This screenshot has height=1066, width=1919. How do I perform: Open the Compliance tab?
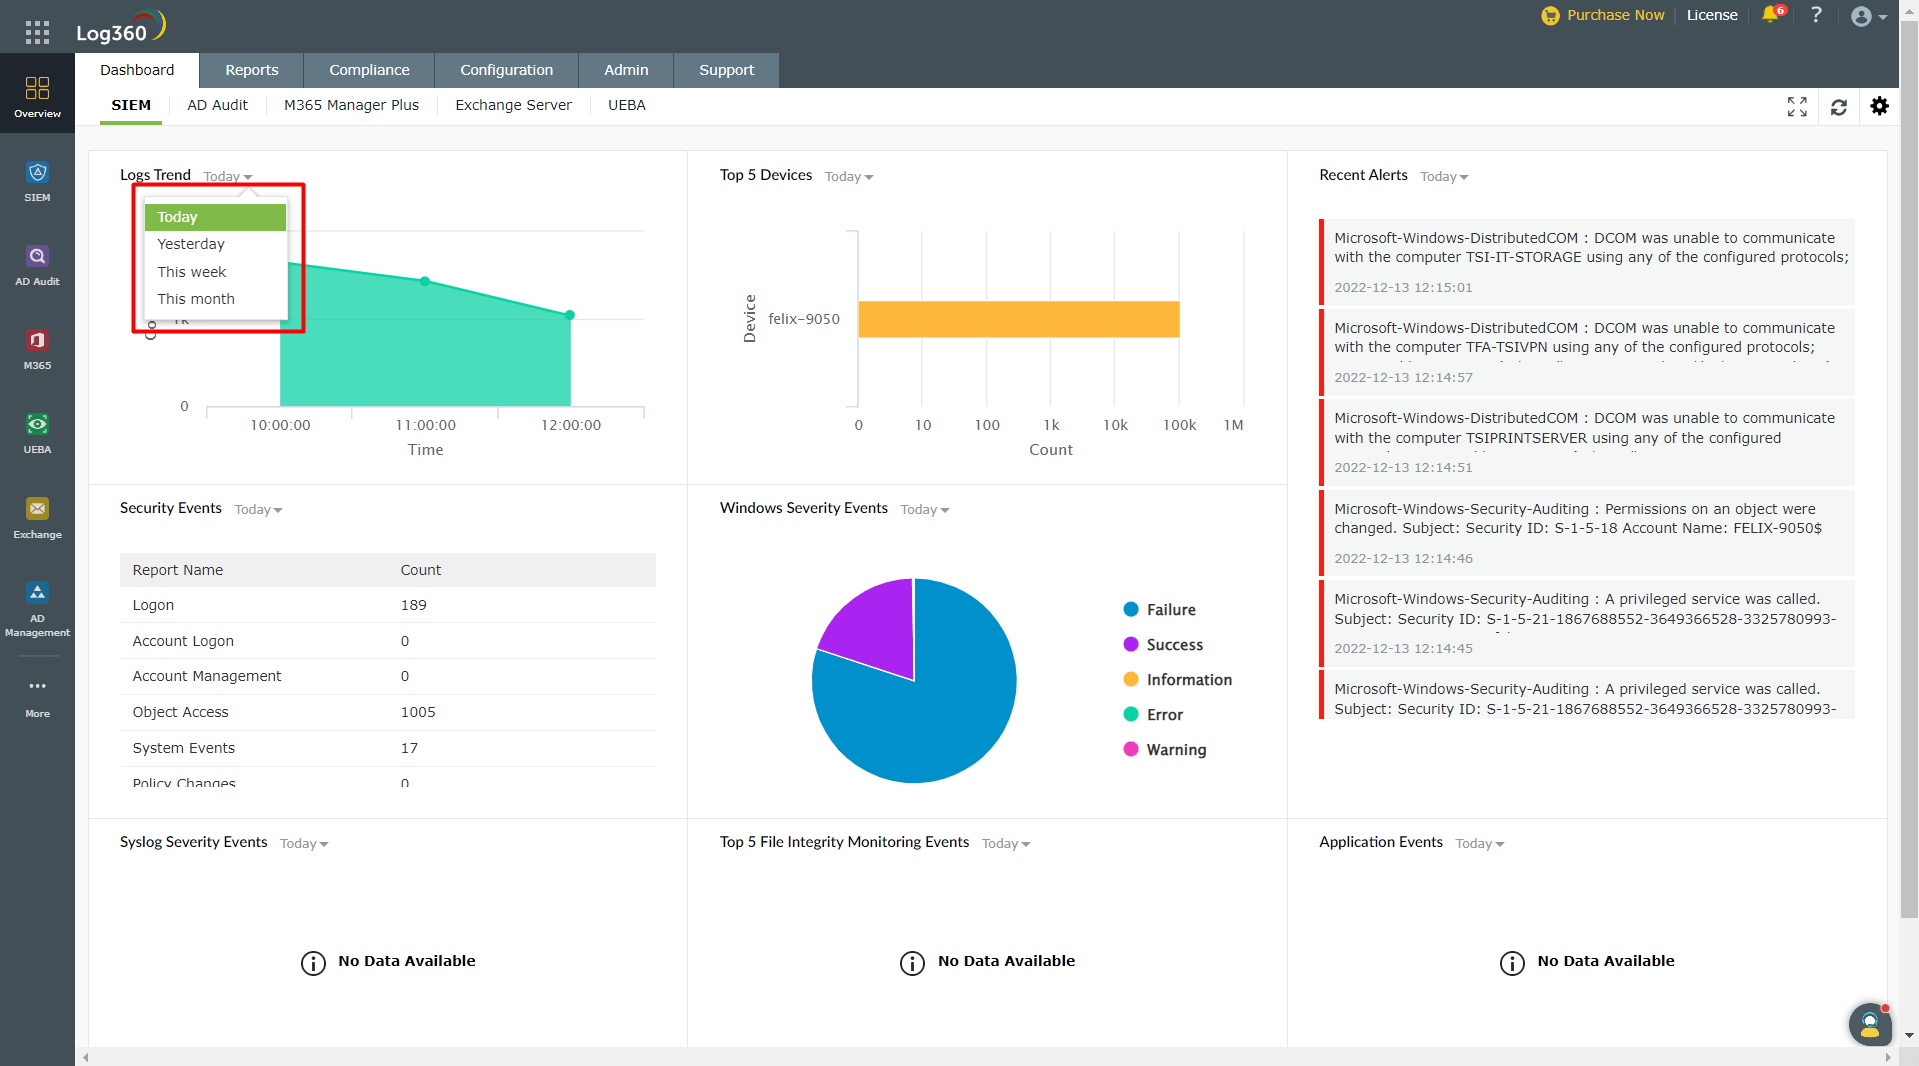pyautogui.click(x=369, y=70)
